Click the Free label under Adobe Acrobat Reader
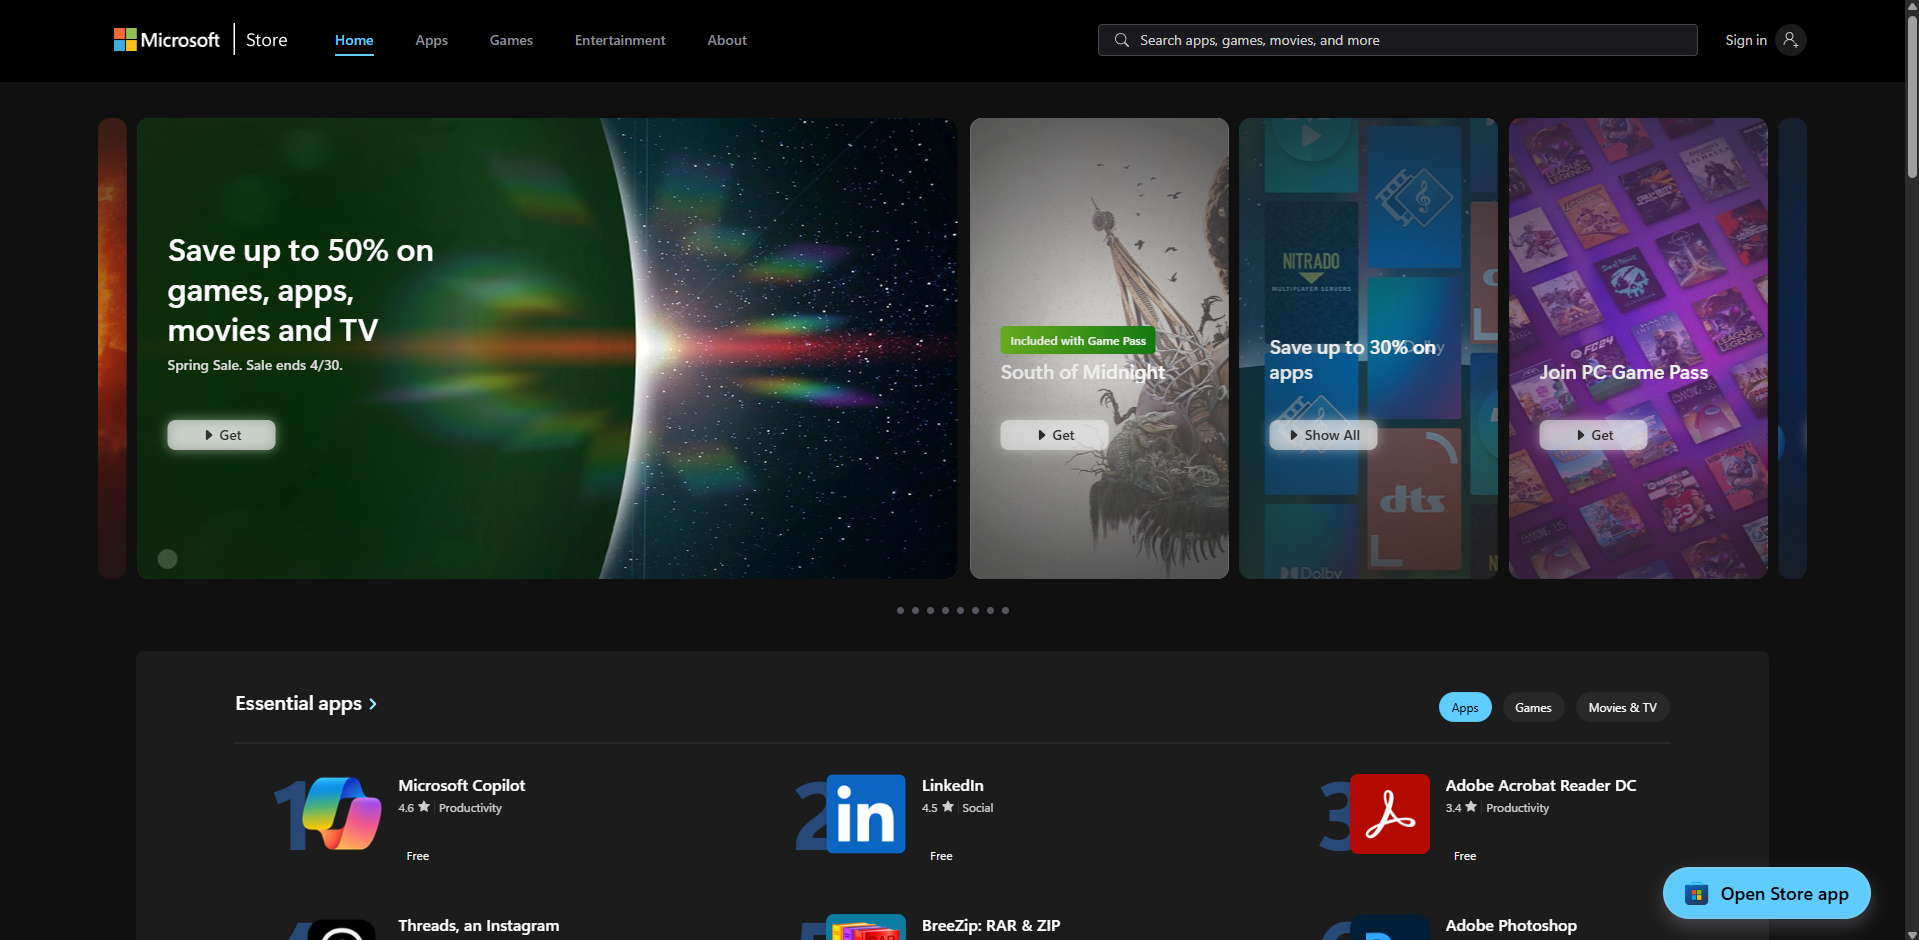 1465,856
